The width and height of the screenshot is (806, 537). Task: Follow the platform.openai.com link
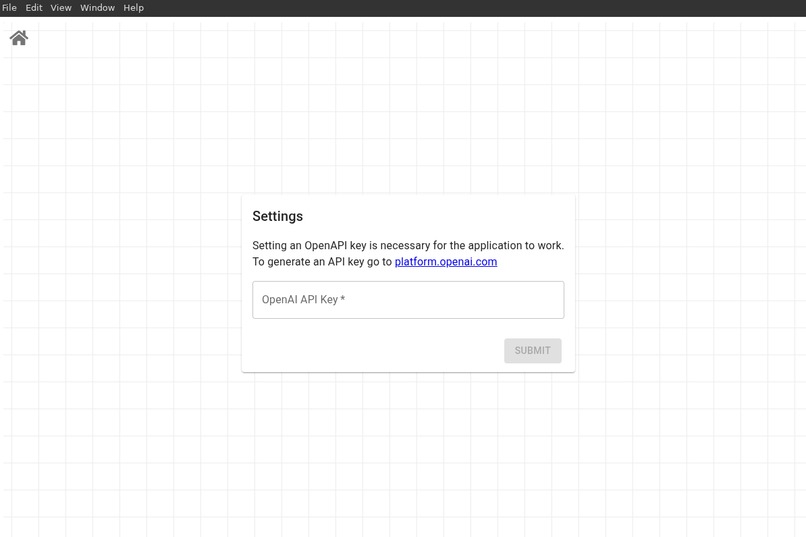coord(446,262)
